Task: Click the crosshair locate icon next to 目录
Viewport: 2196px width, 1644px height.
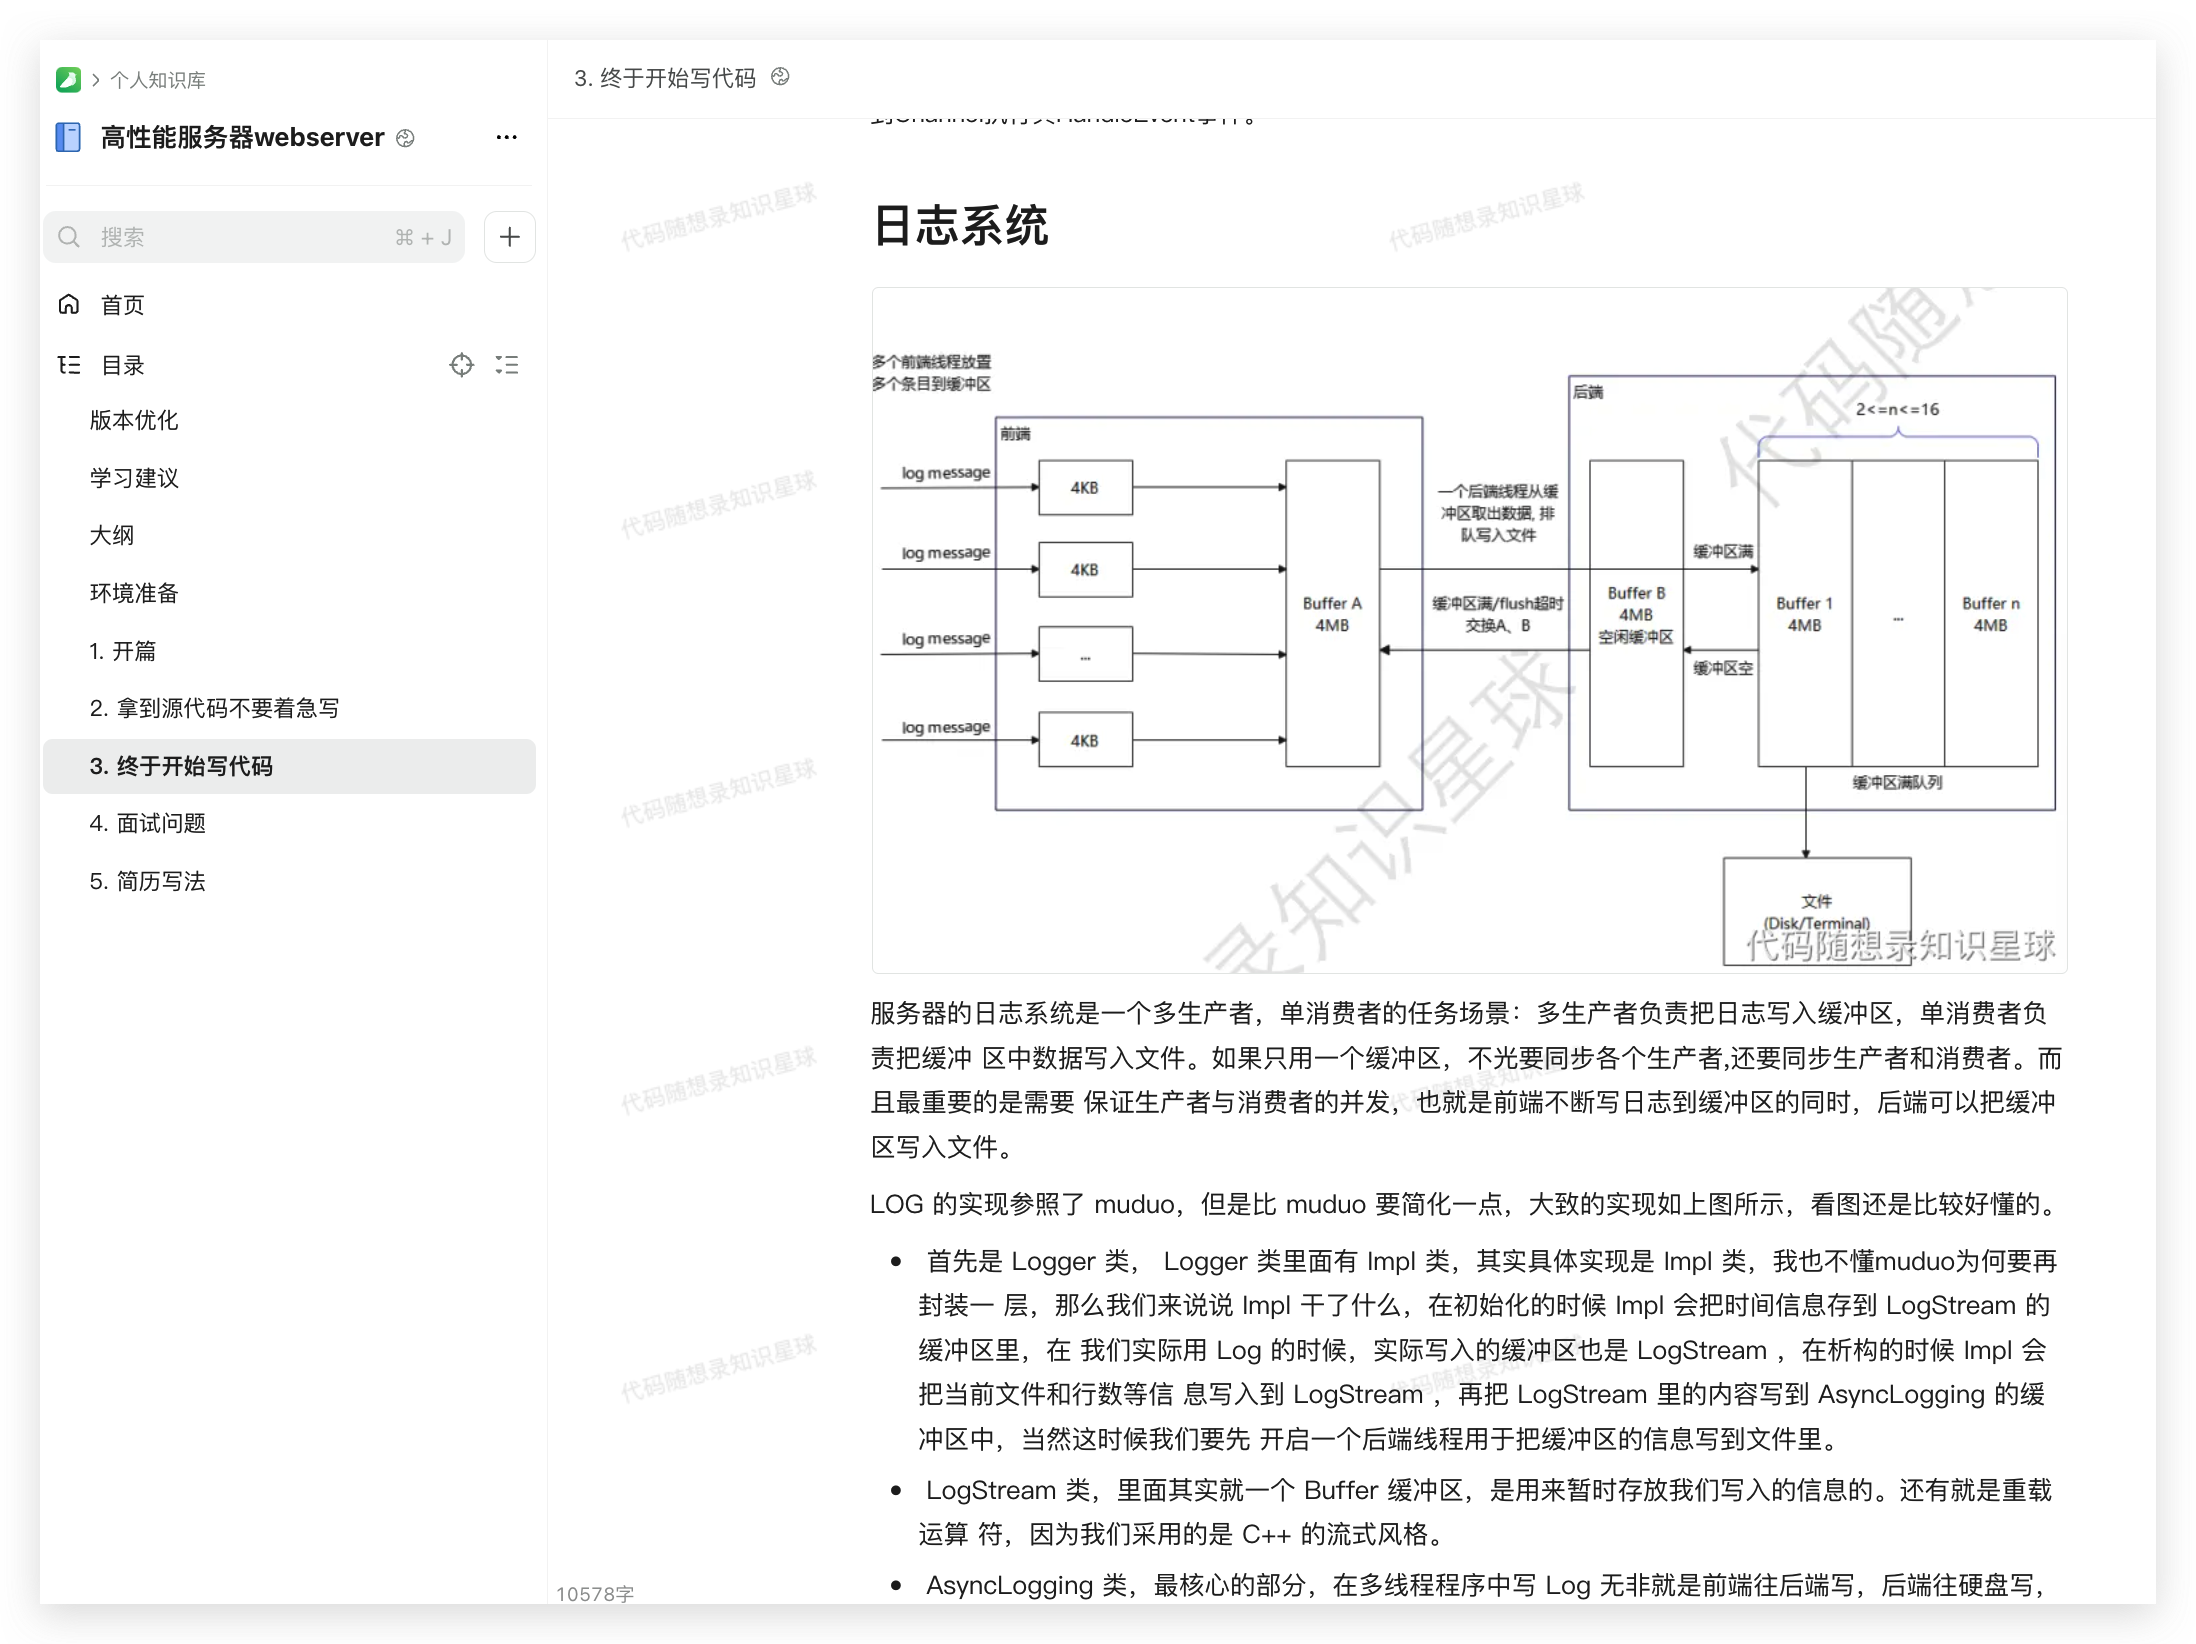Action: (462, 365)
